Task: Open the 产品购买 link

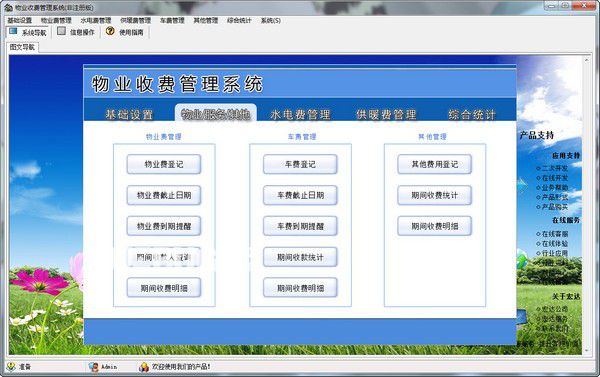Action: [x=555, y=207]
